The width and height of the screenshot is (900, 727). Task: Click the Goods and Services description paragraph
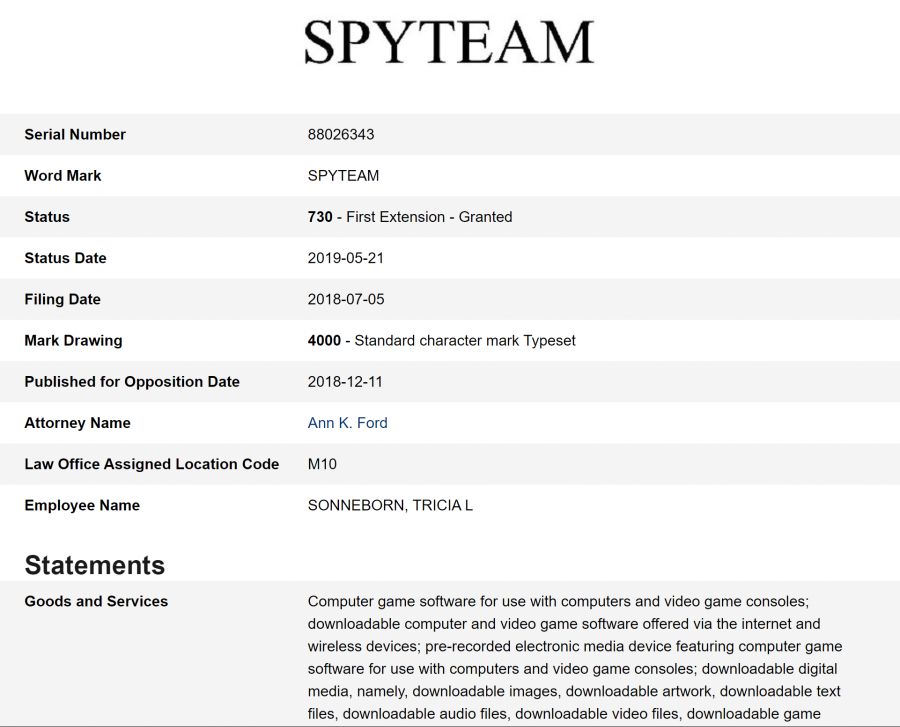(x=575, y=658)
